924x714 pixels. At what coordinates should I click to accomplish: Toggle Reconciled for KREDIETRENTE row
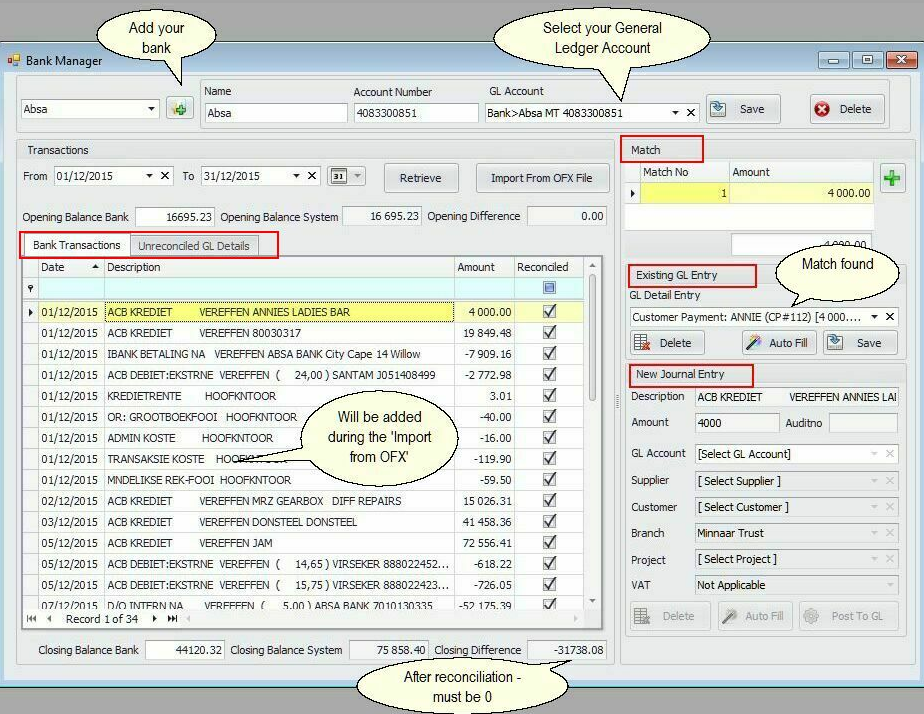pos(549,395)
